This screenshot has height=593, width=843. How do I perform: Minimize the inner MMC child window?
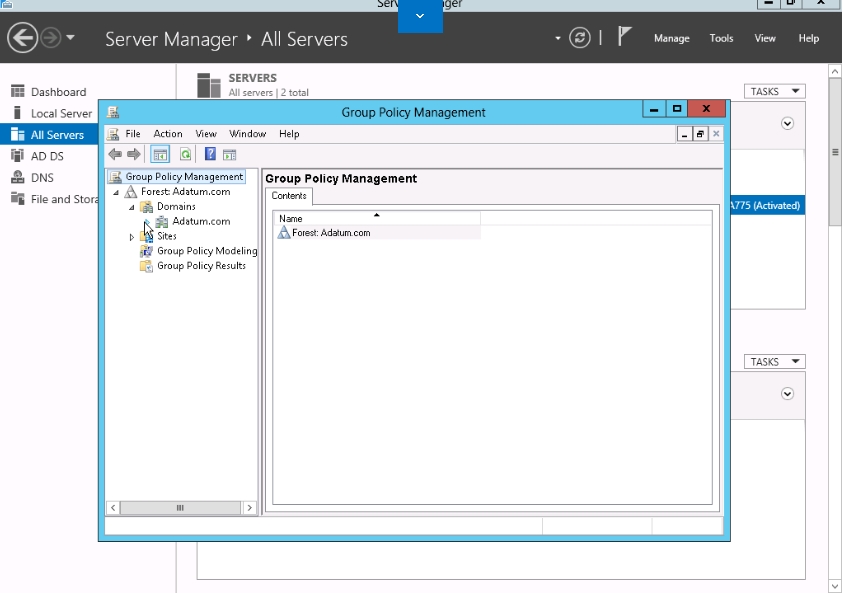(684, 134)
